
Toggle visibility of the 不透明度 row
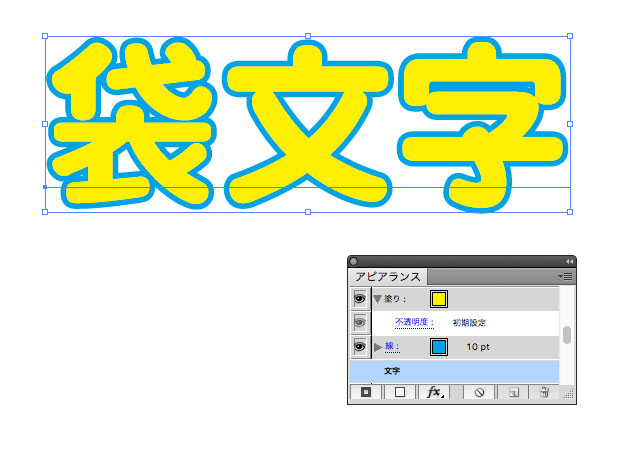click(360, 323)
